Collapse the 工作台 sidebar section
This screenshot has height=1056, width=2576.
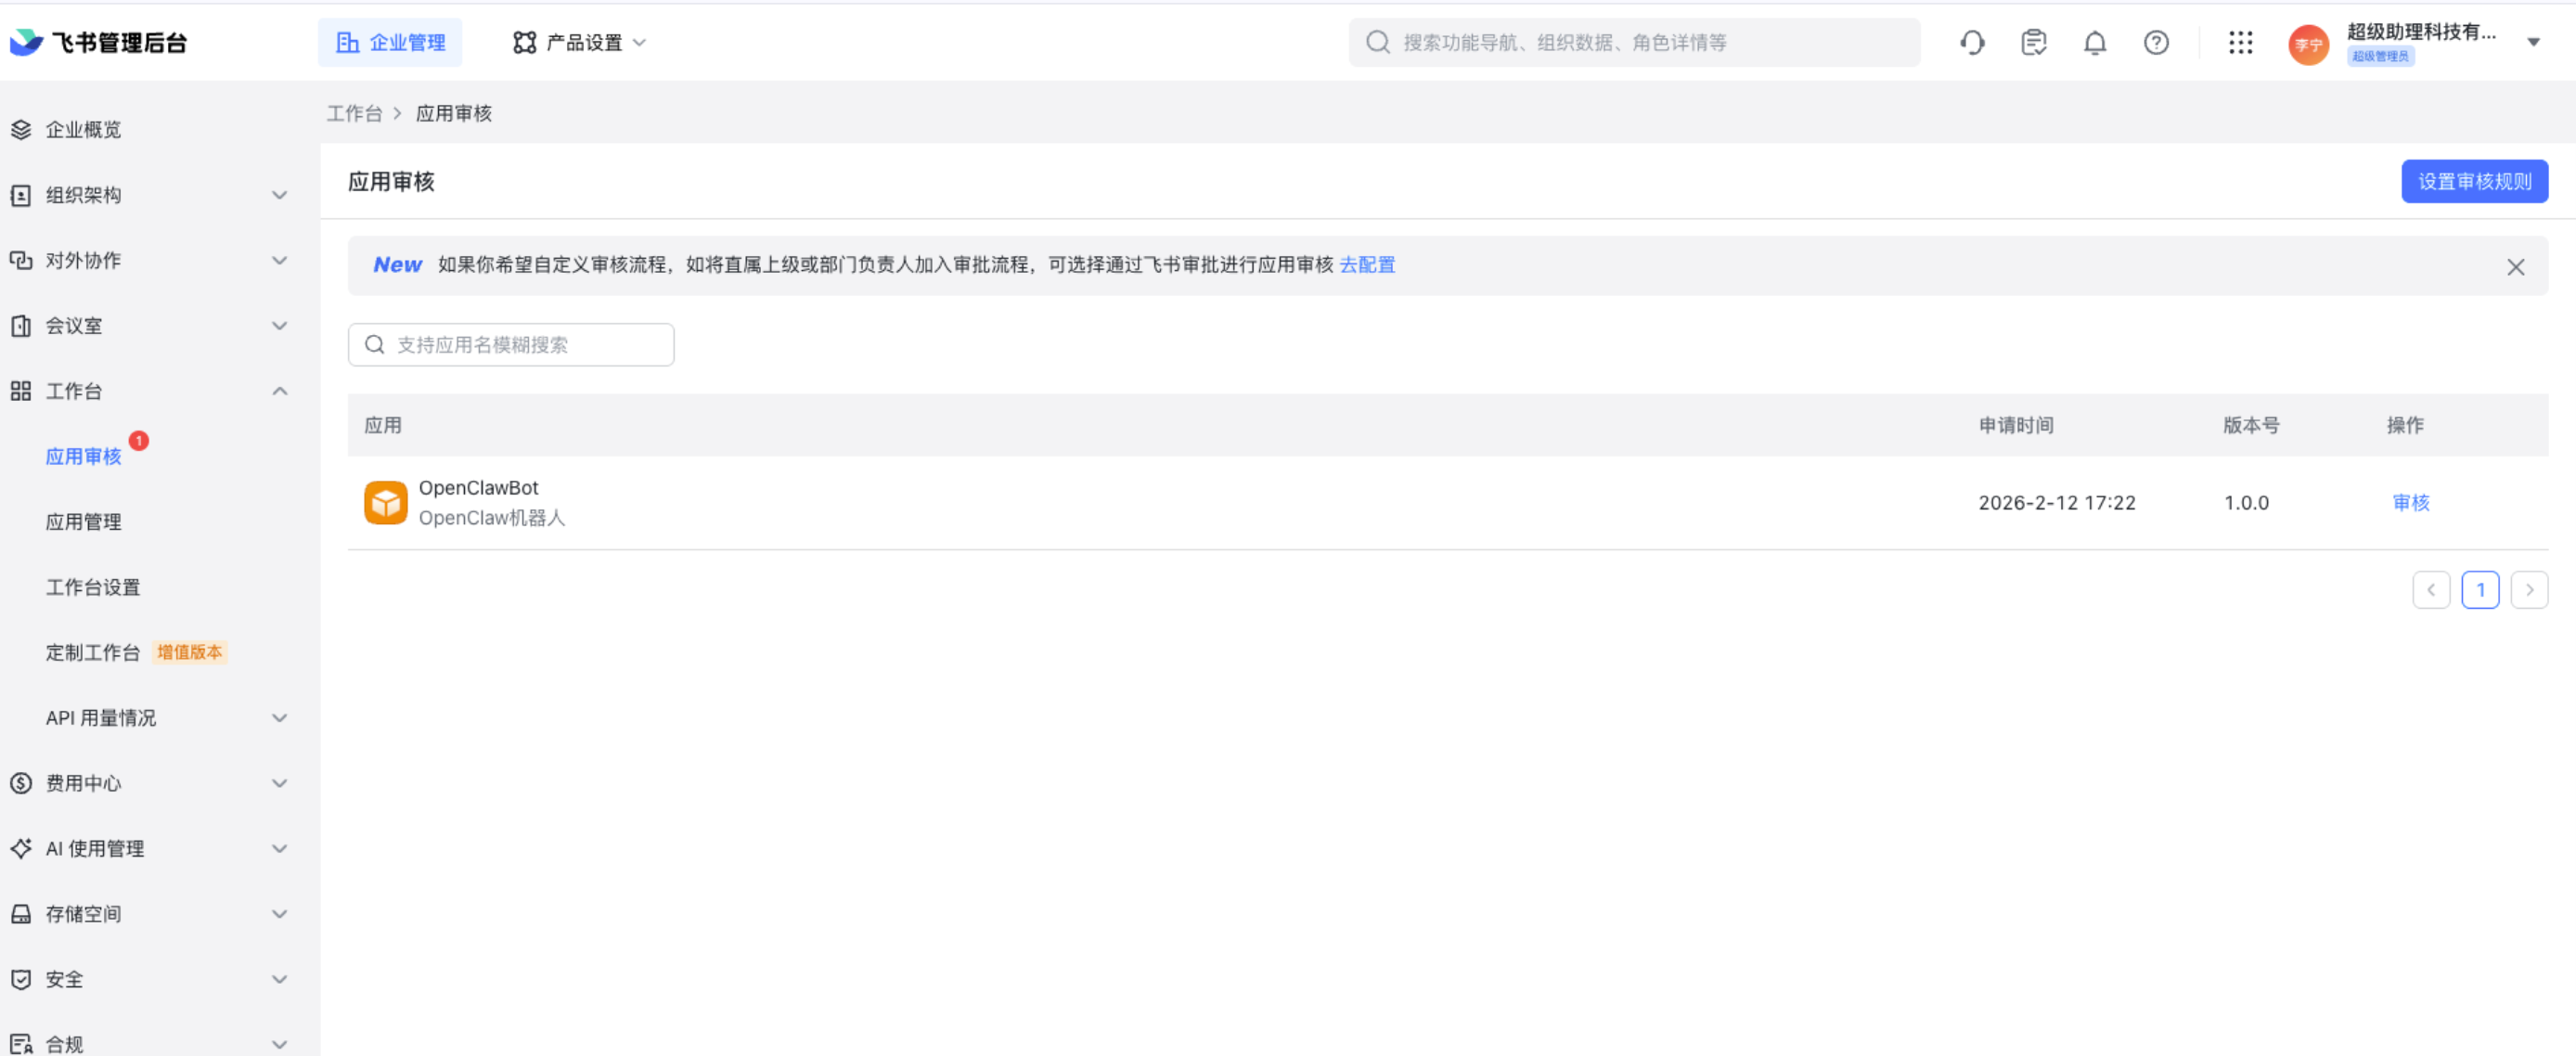279,391
